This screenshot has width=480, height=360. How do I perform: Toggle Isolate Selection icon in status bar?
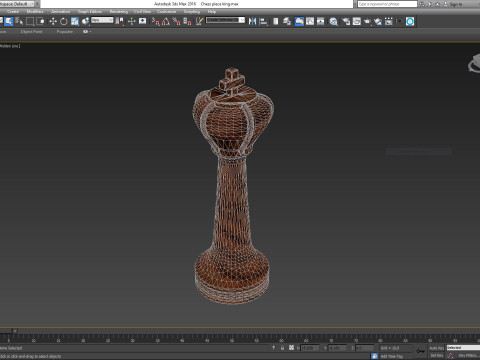click(x=273, y=348)
